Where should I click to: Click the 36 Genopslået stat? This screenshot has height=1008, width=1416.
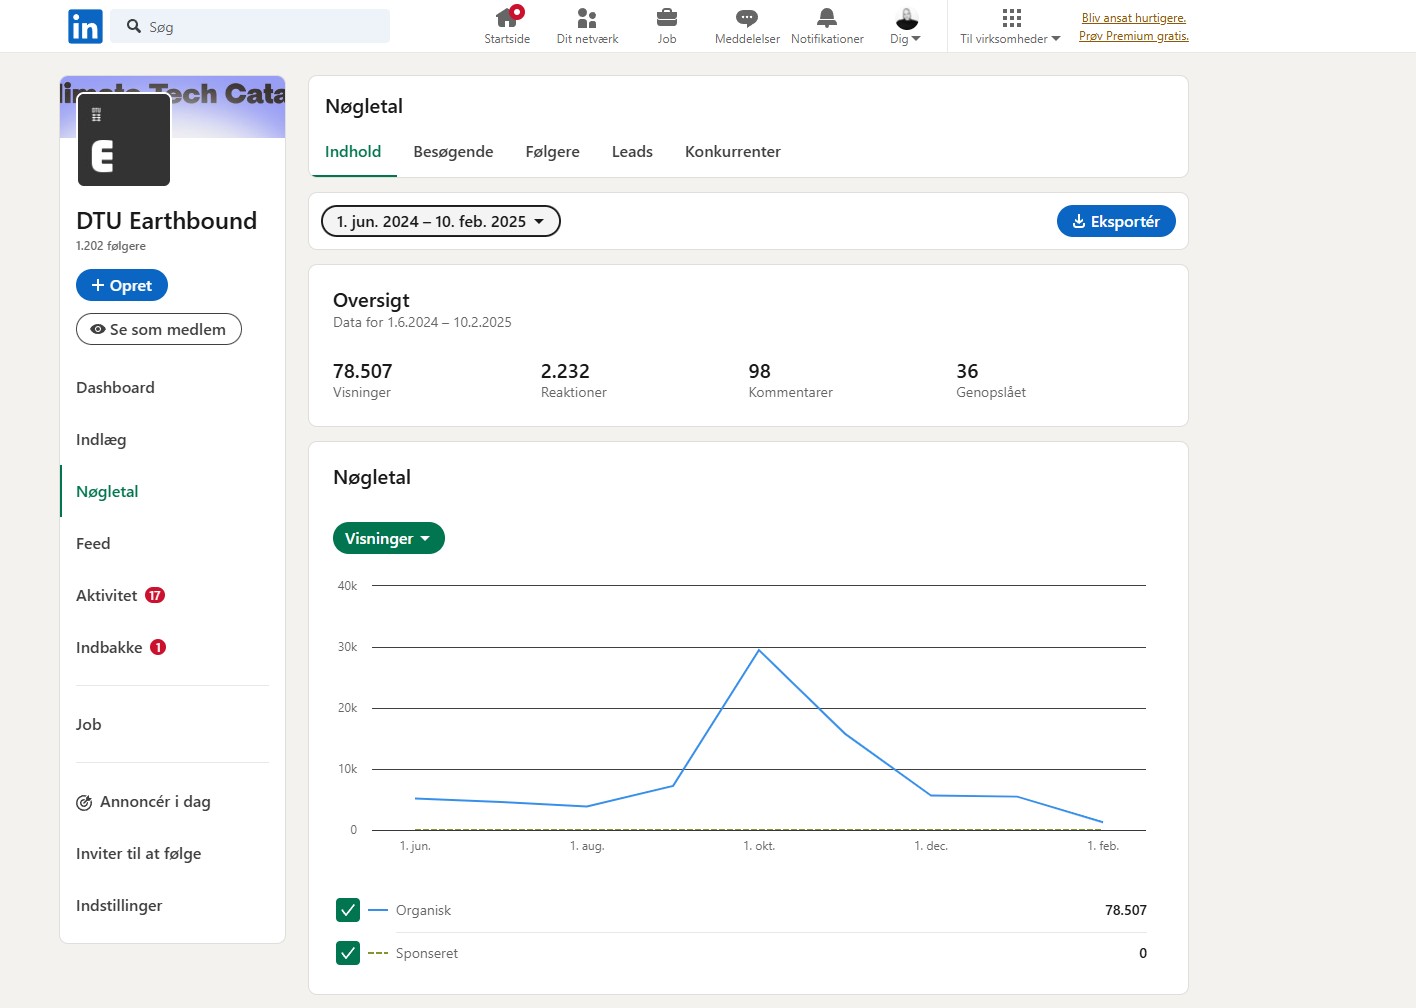pos(991,380)
